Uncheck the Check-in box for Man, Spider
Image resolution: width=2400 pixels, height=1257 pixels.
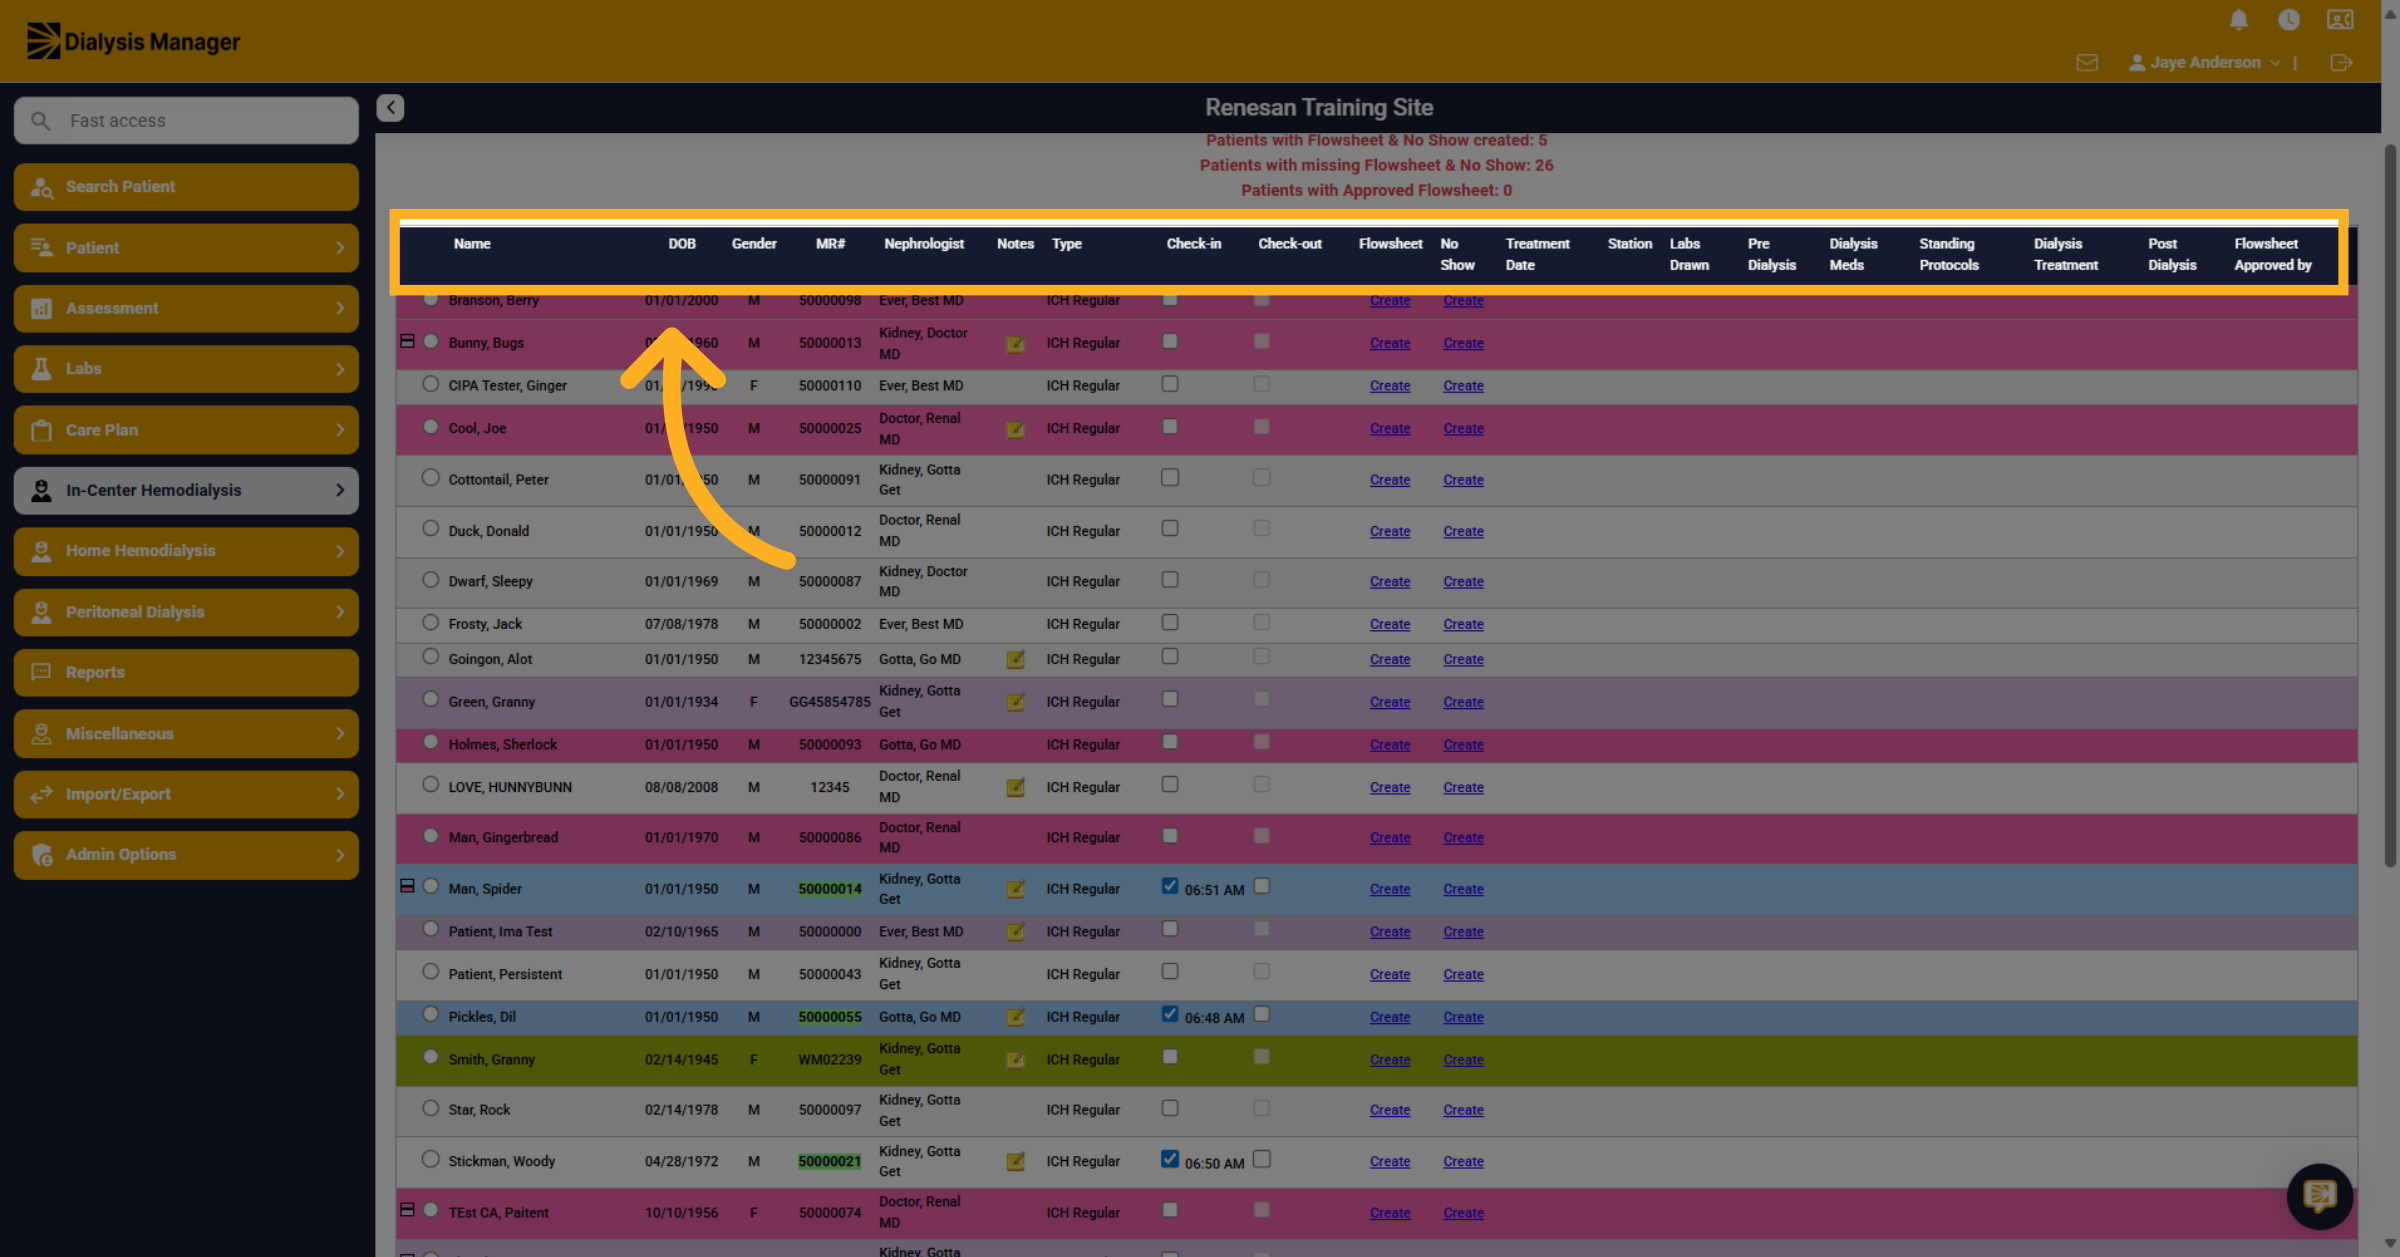tap(1170, 886)
